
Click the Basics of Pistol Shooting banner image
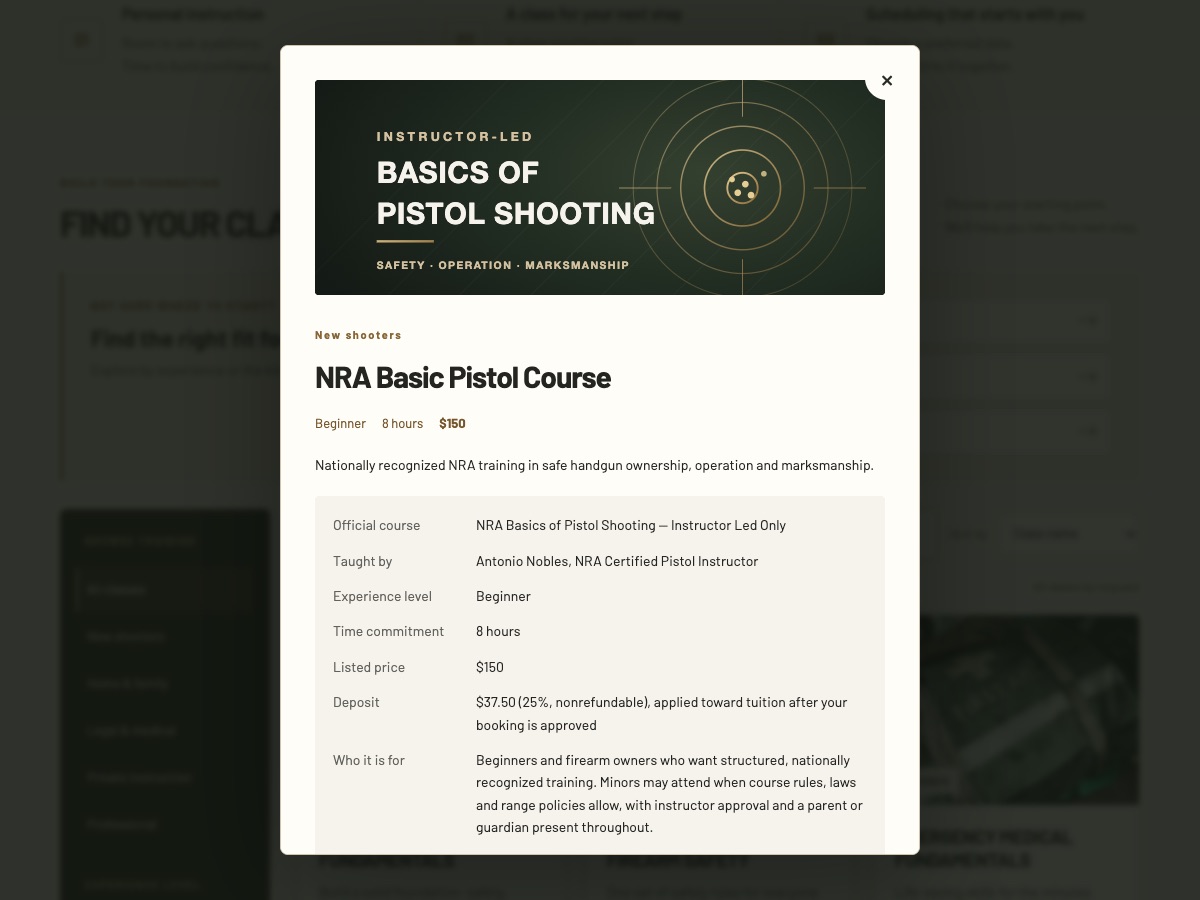point(600,187)
